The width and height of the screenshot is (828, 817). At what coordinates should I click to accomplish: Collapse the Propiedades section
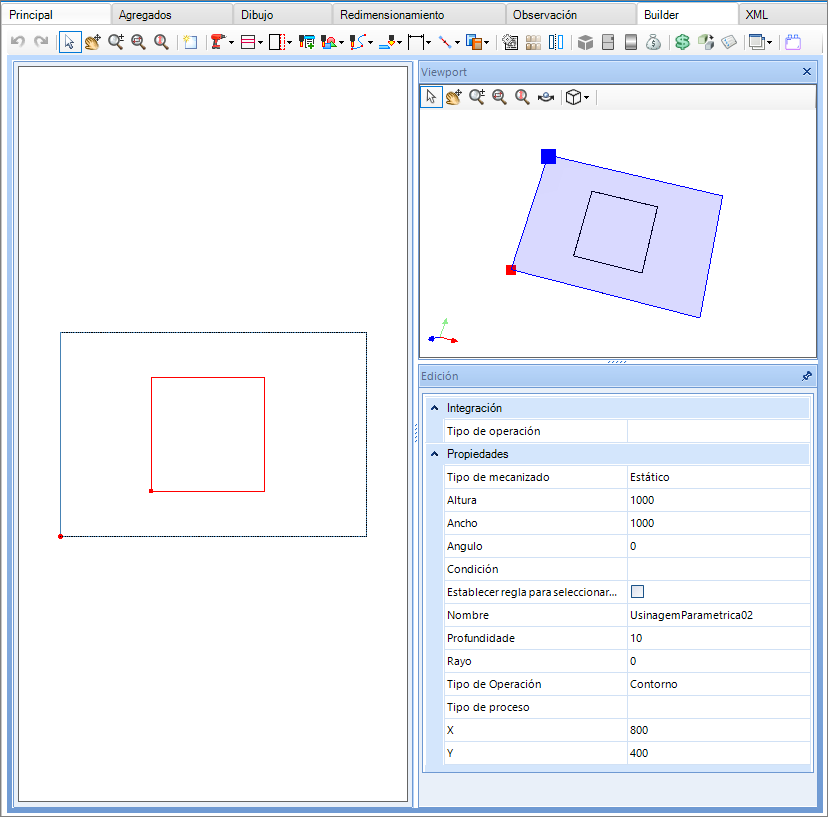tap(435, 454)
